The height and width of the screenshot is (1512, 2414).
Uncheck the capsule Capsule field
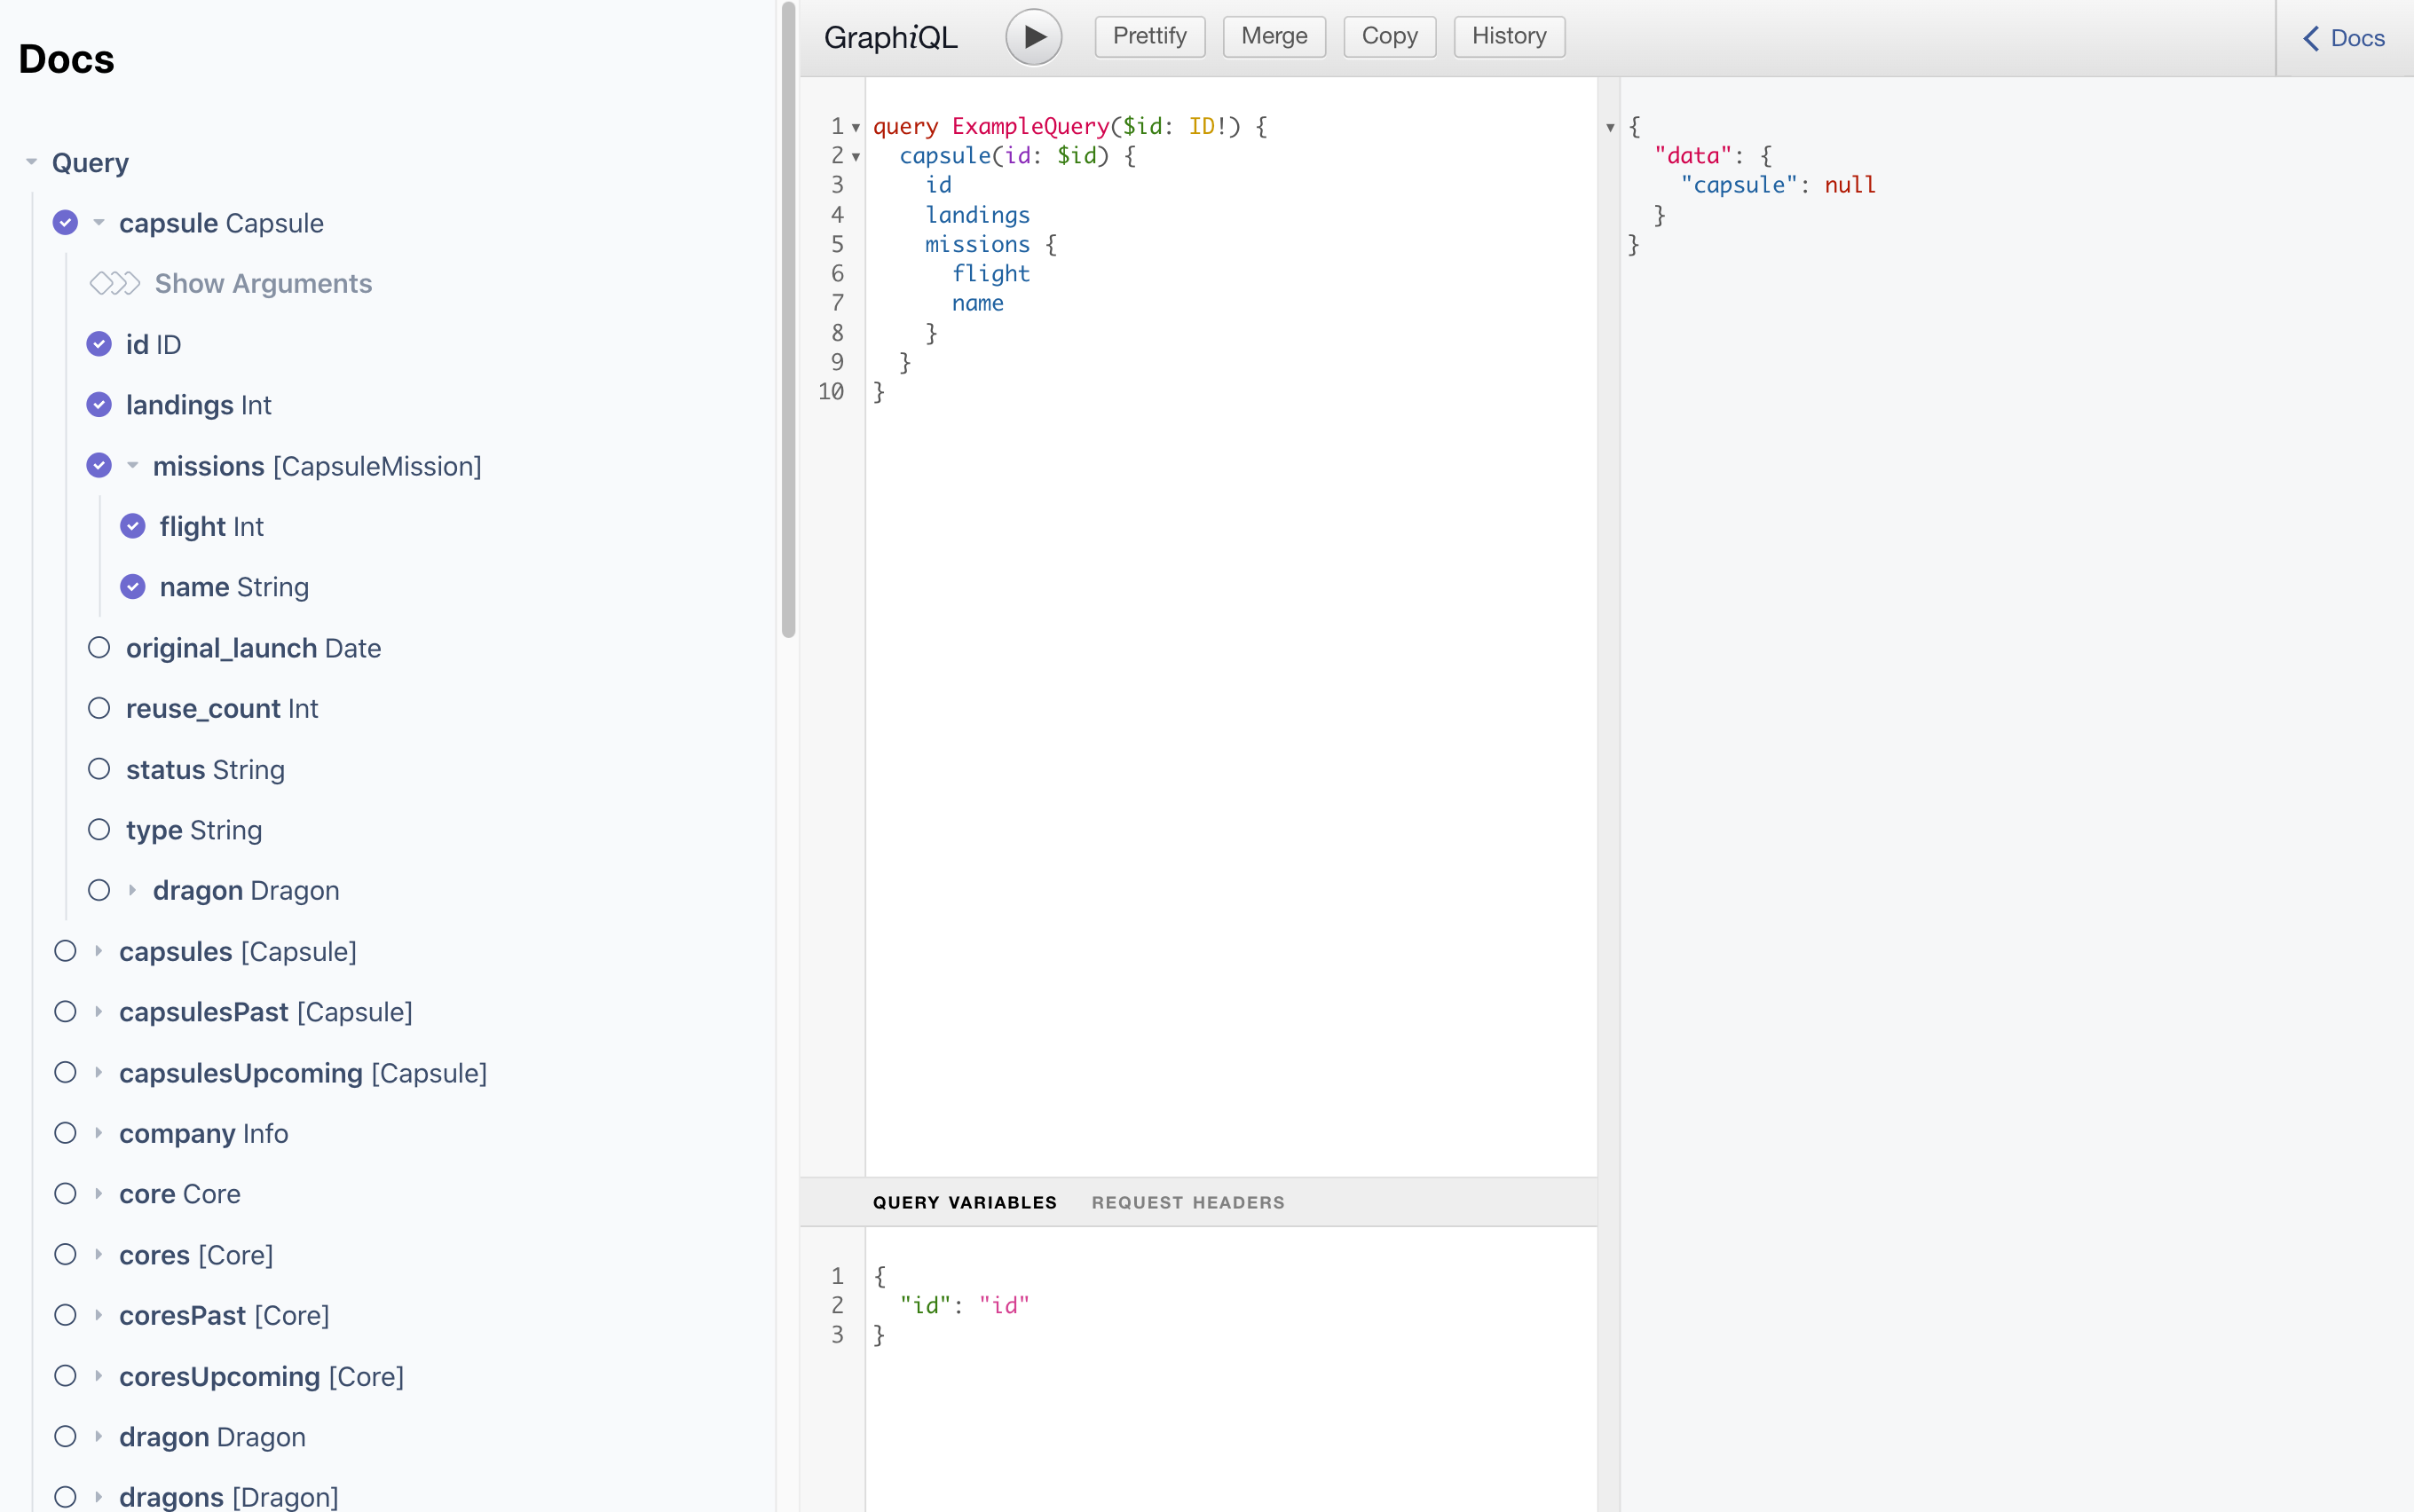[x=65, y=223]
